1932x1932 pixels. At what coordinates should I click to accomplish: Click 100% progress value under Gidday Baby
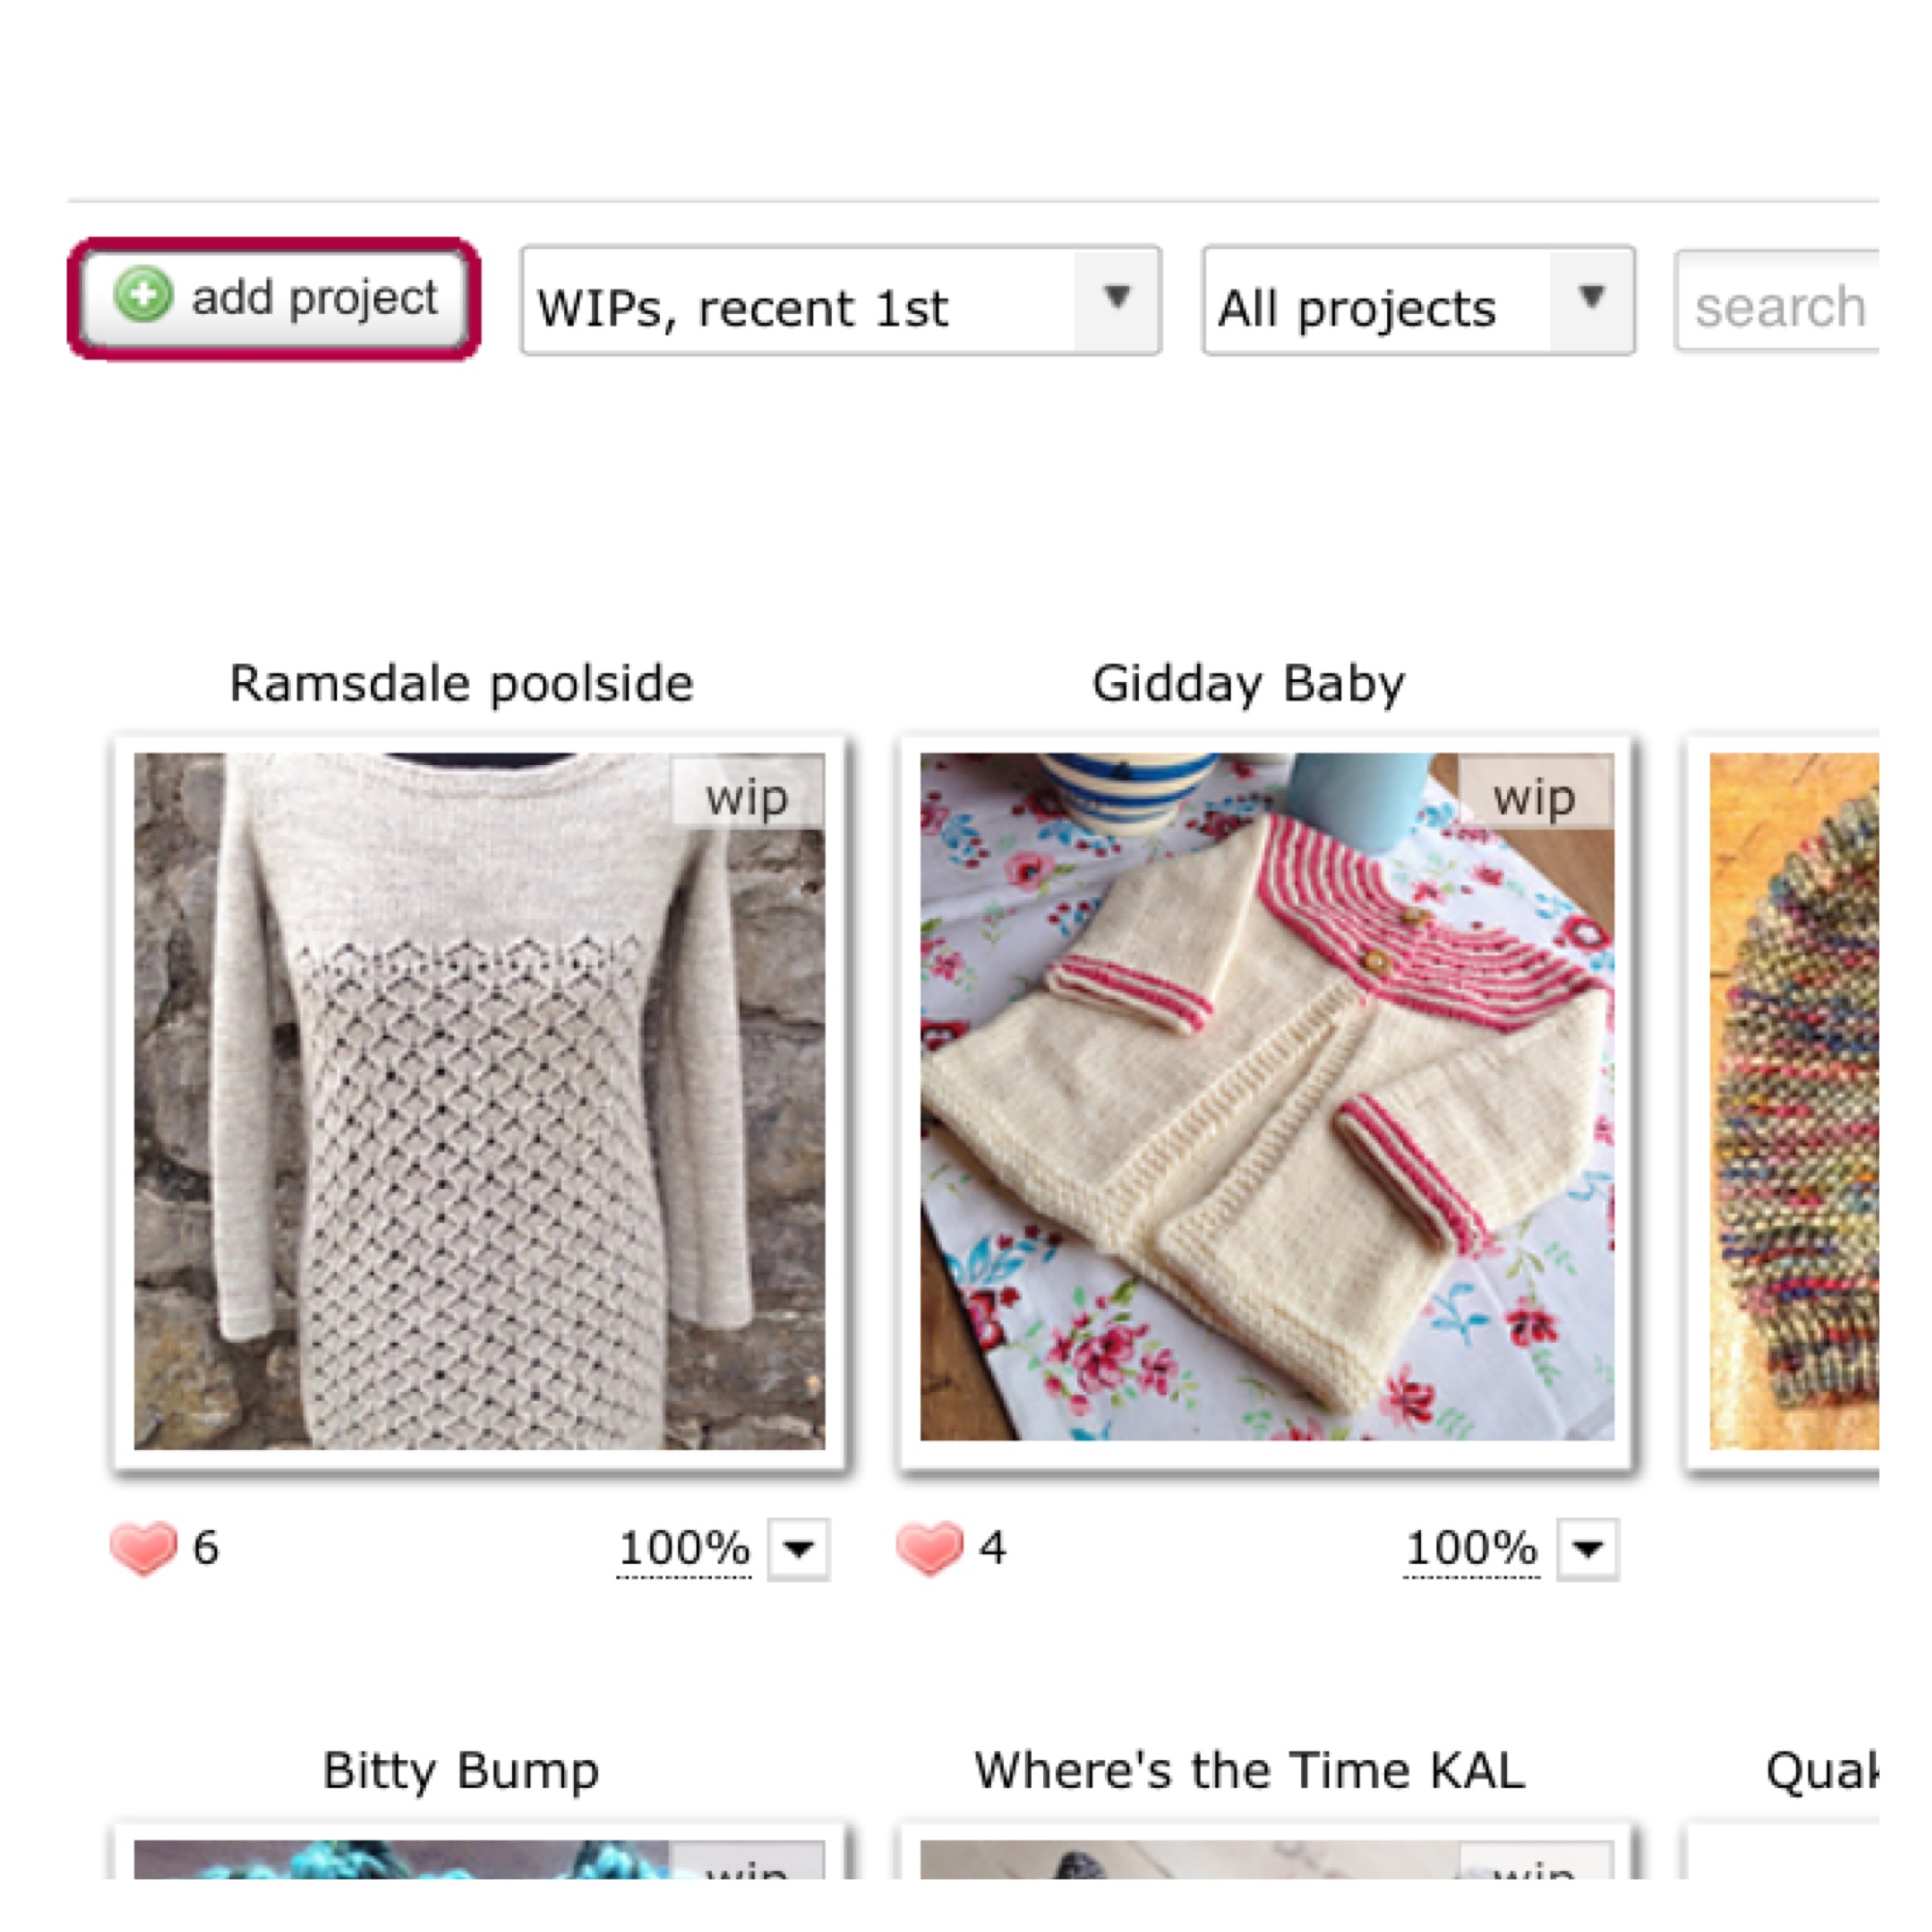(x=1471, y=1548)
